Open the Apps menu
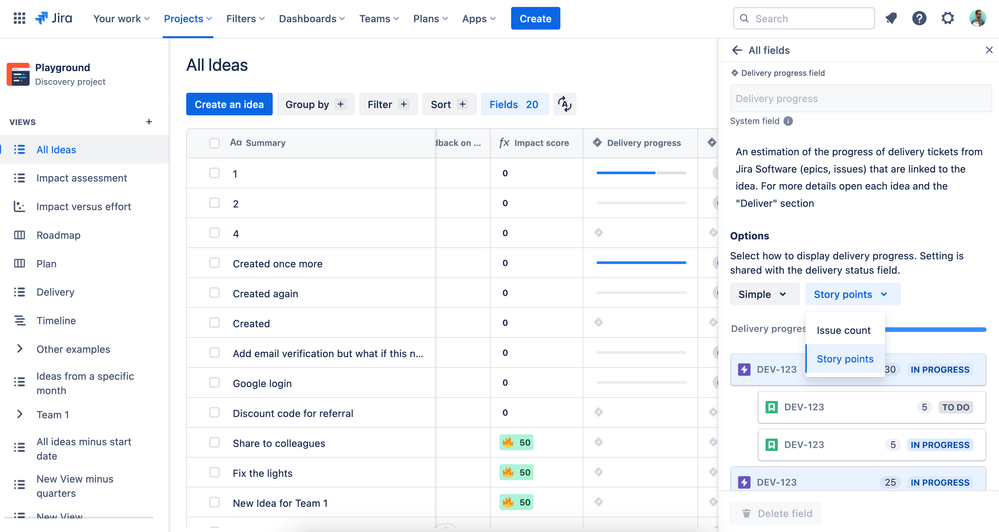Image resolution: width=999 pixels, height=532 pixels. tap(479, 18)
